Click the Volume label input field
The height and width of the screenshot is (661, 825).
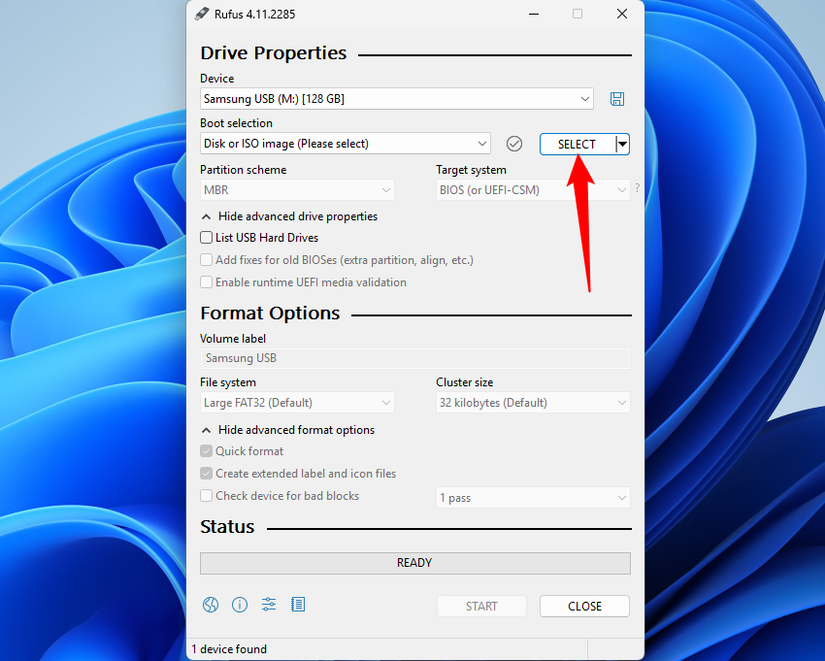coord(413,358)
